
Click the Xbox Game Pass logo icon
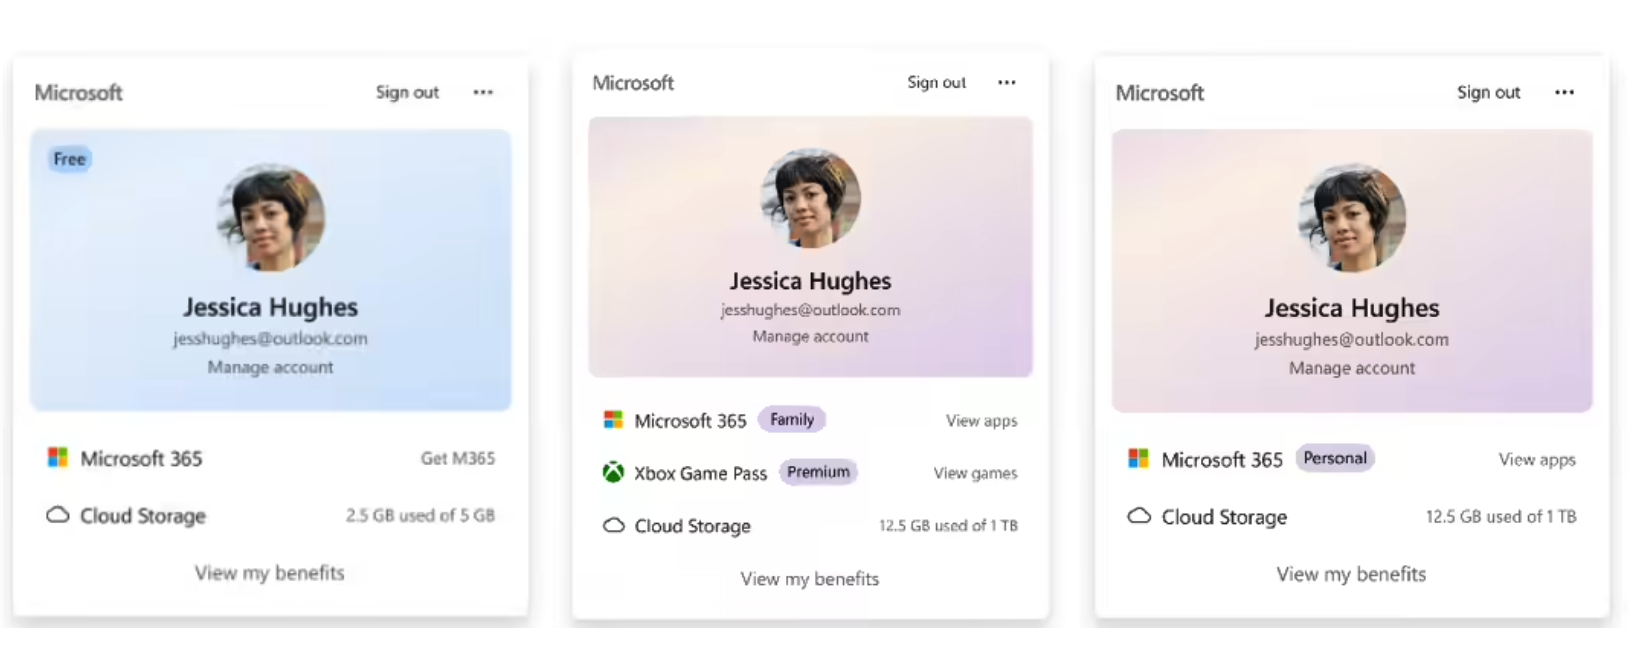[613, 472]
